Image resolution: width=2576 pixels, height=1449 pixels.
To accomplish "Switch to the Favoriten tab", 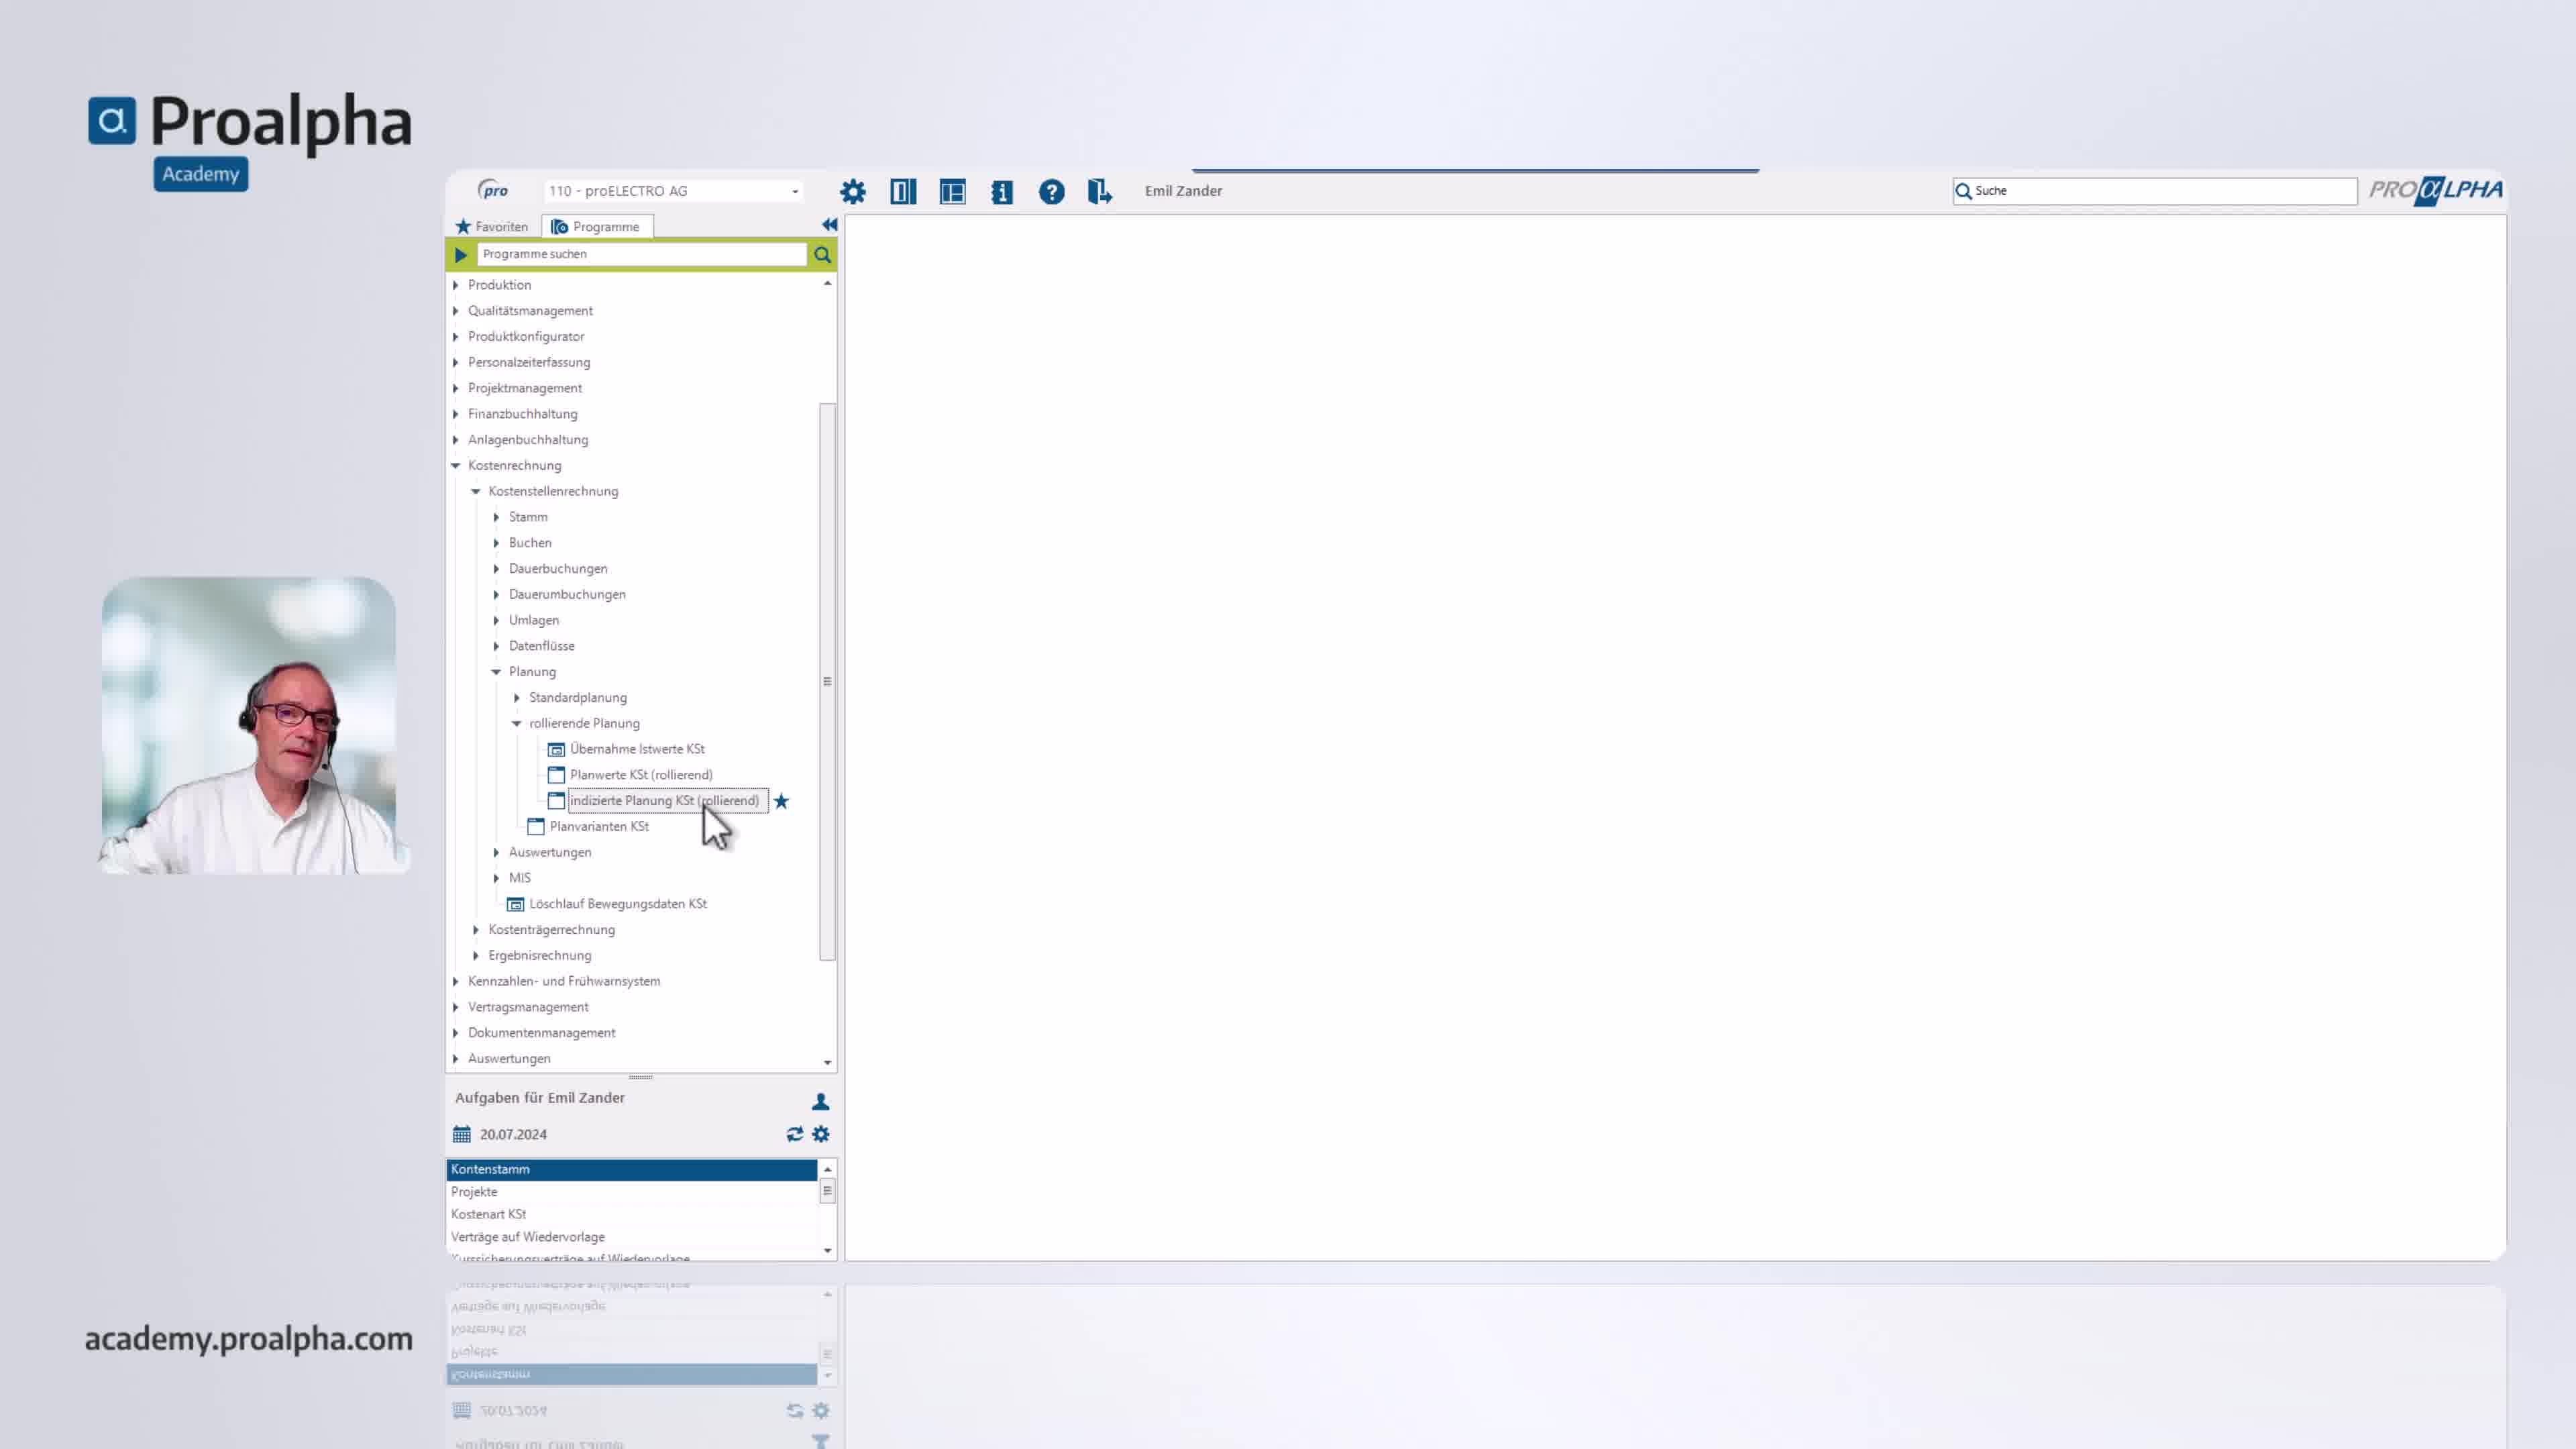I will click(x=492, y=227).
